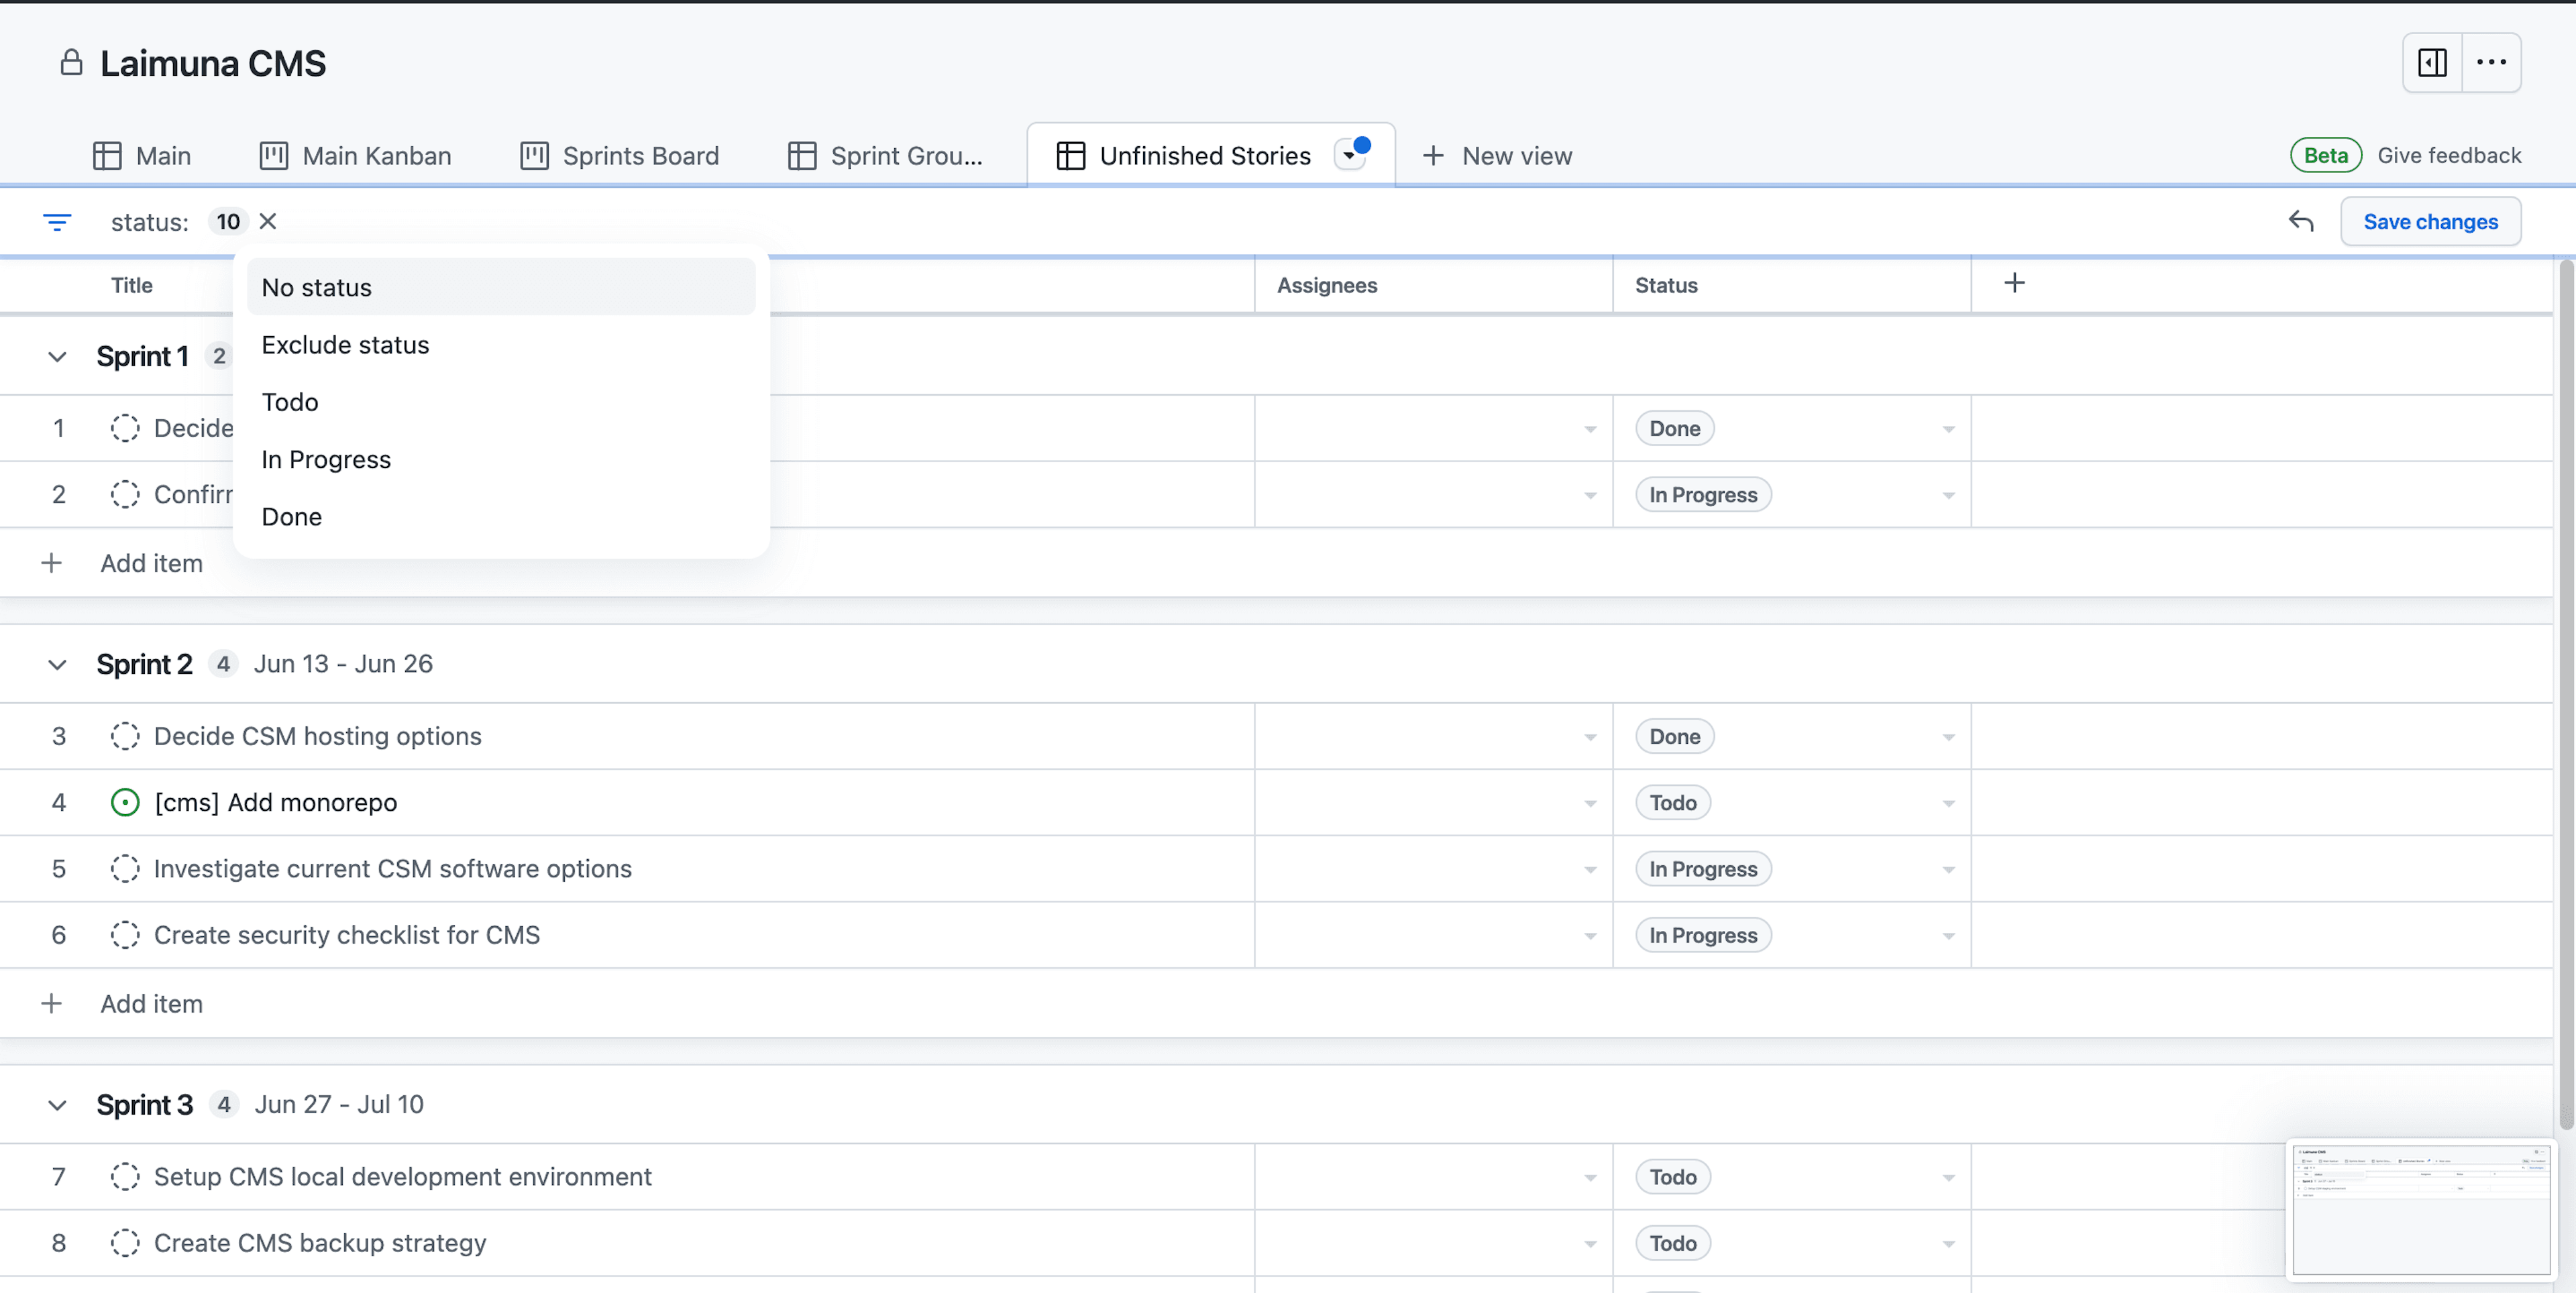Open the side panel toggle icon
This screenshot has width=2576, height=1293.
(2432, 63)
